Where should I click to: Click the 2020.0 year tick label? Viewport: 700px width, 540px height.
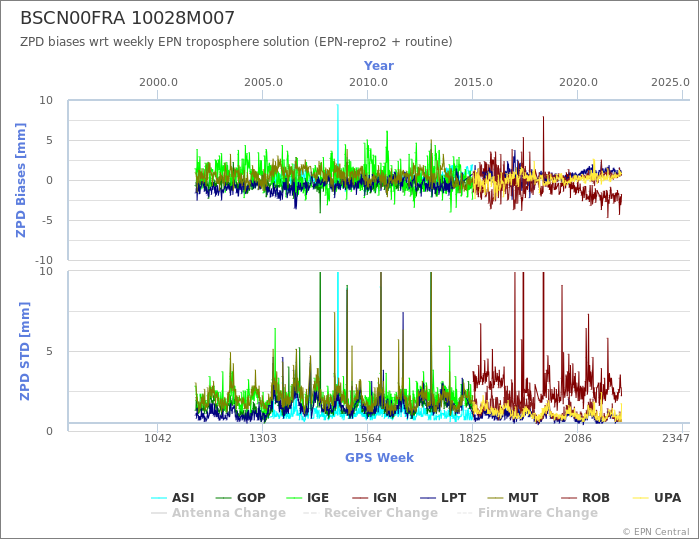[x=578, y=83]
